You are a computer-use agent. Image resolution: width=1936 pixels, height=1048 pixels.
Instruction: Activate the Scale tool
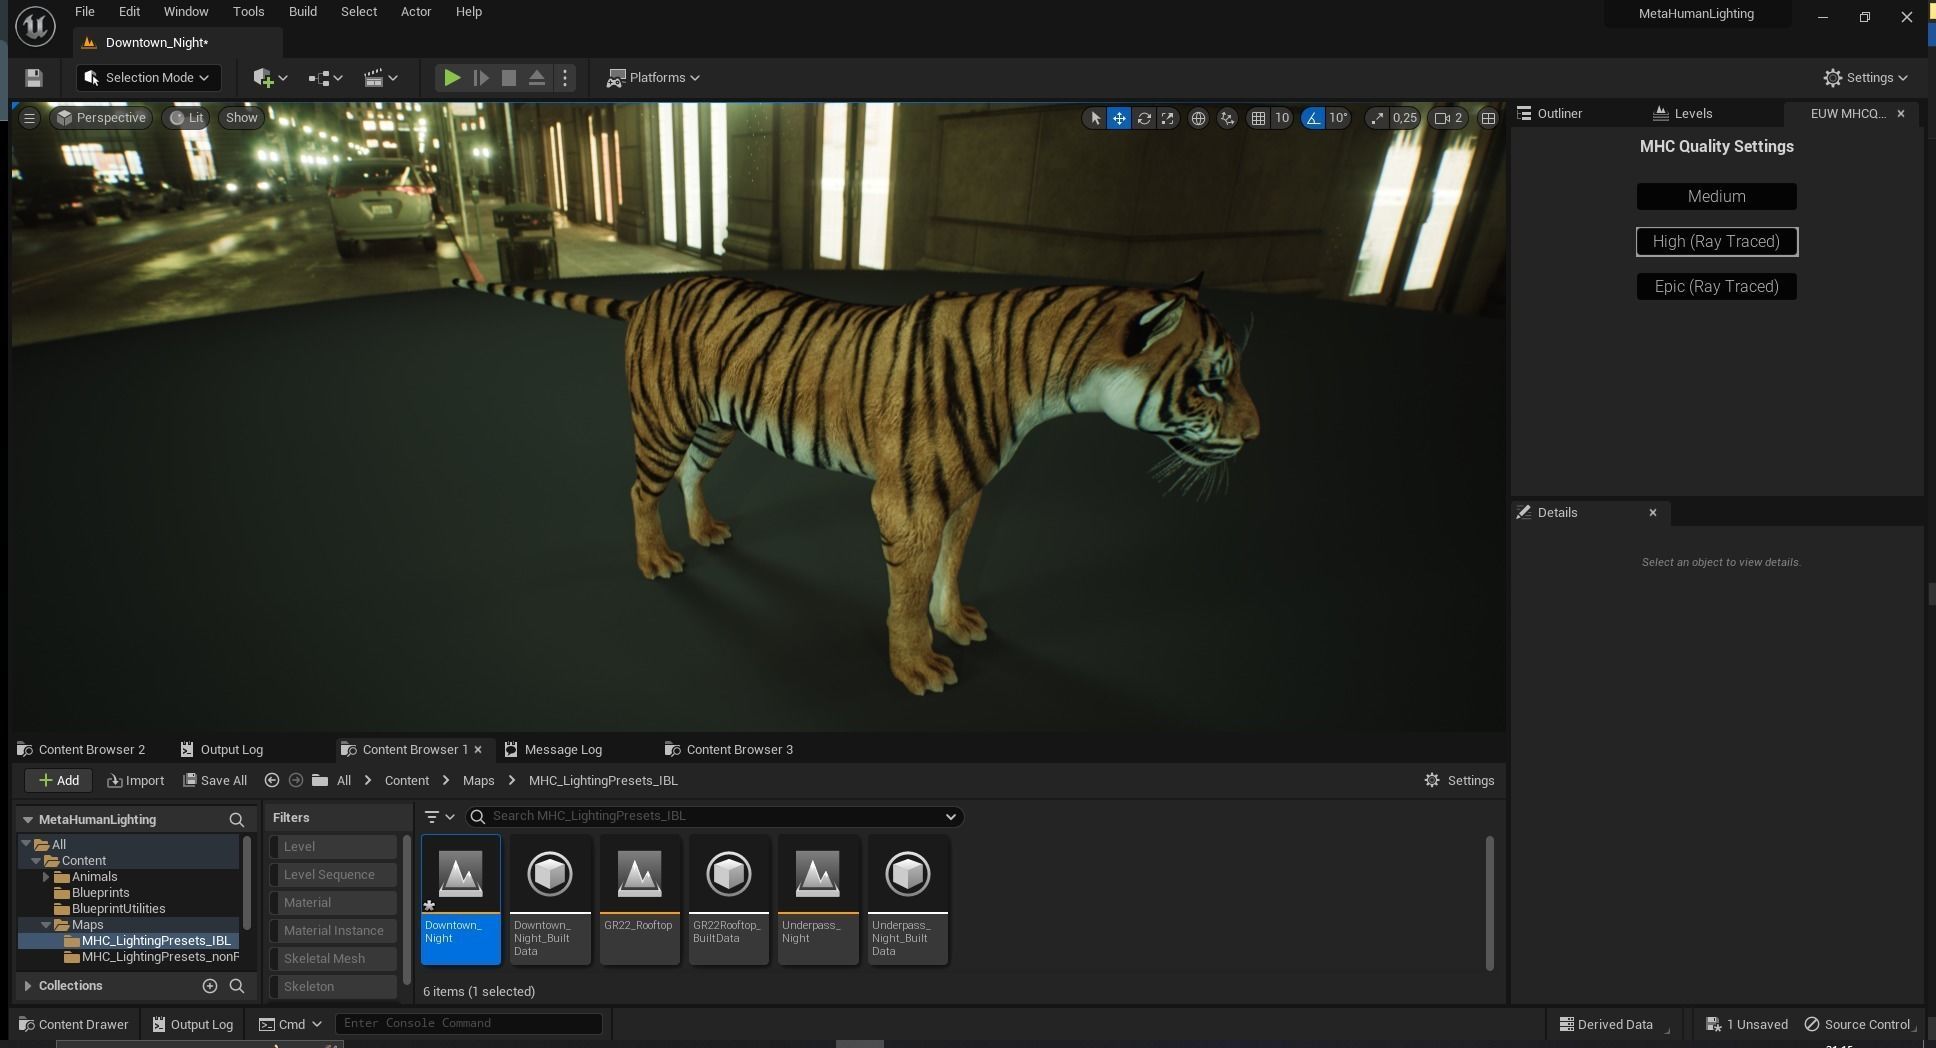[x=1167, y=118]
